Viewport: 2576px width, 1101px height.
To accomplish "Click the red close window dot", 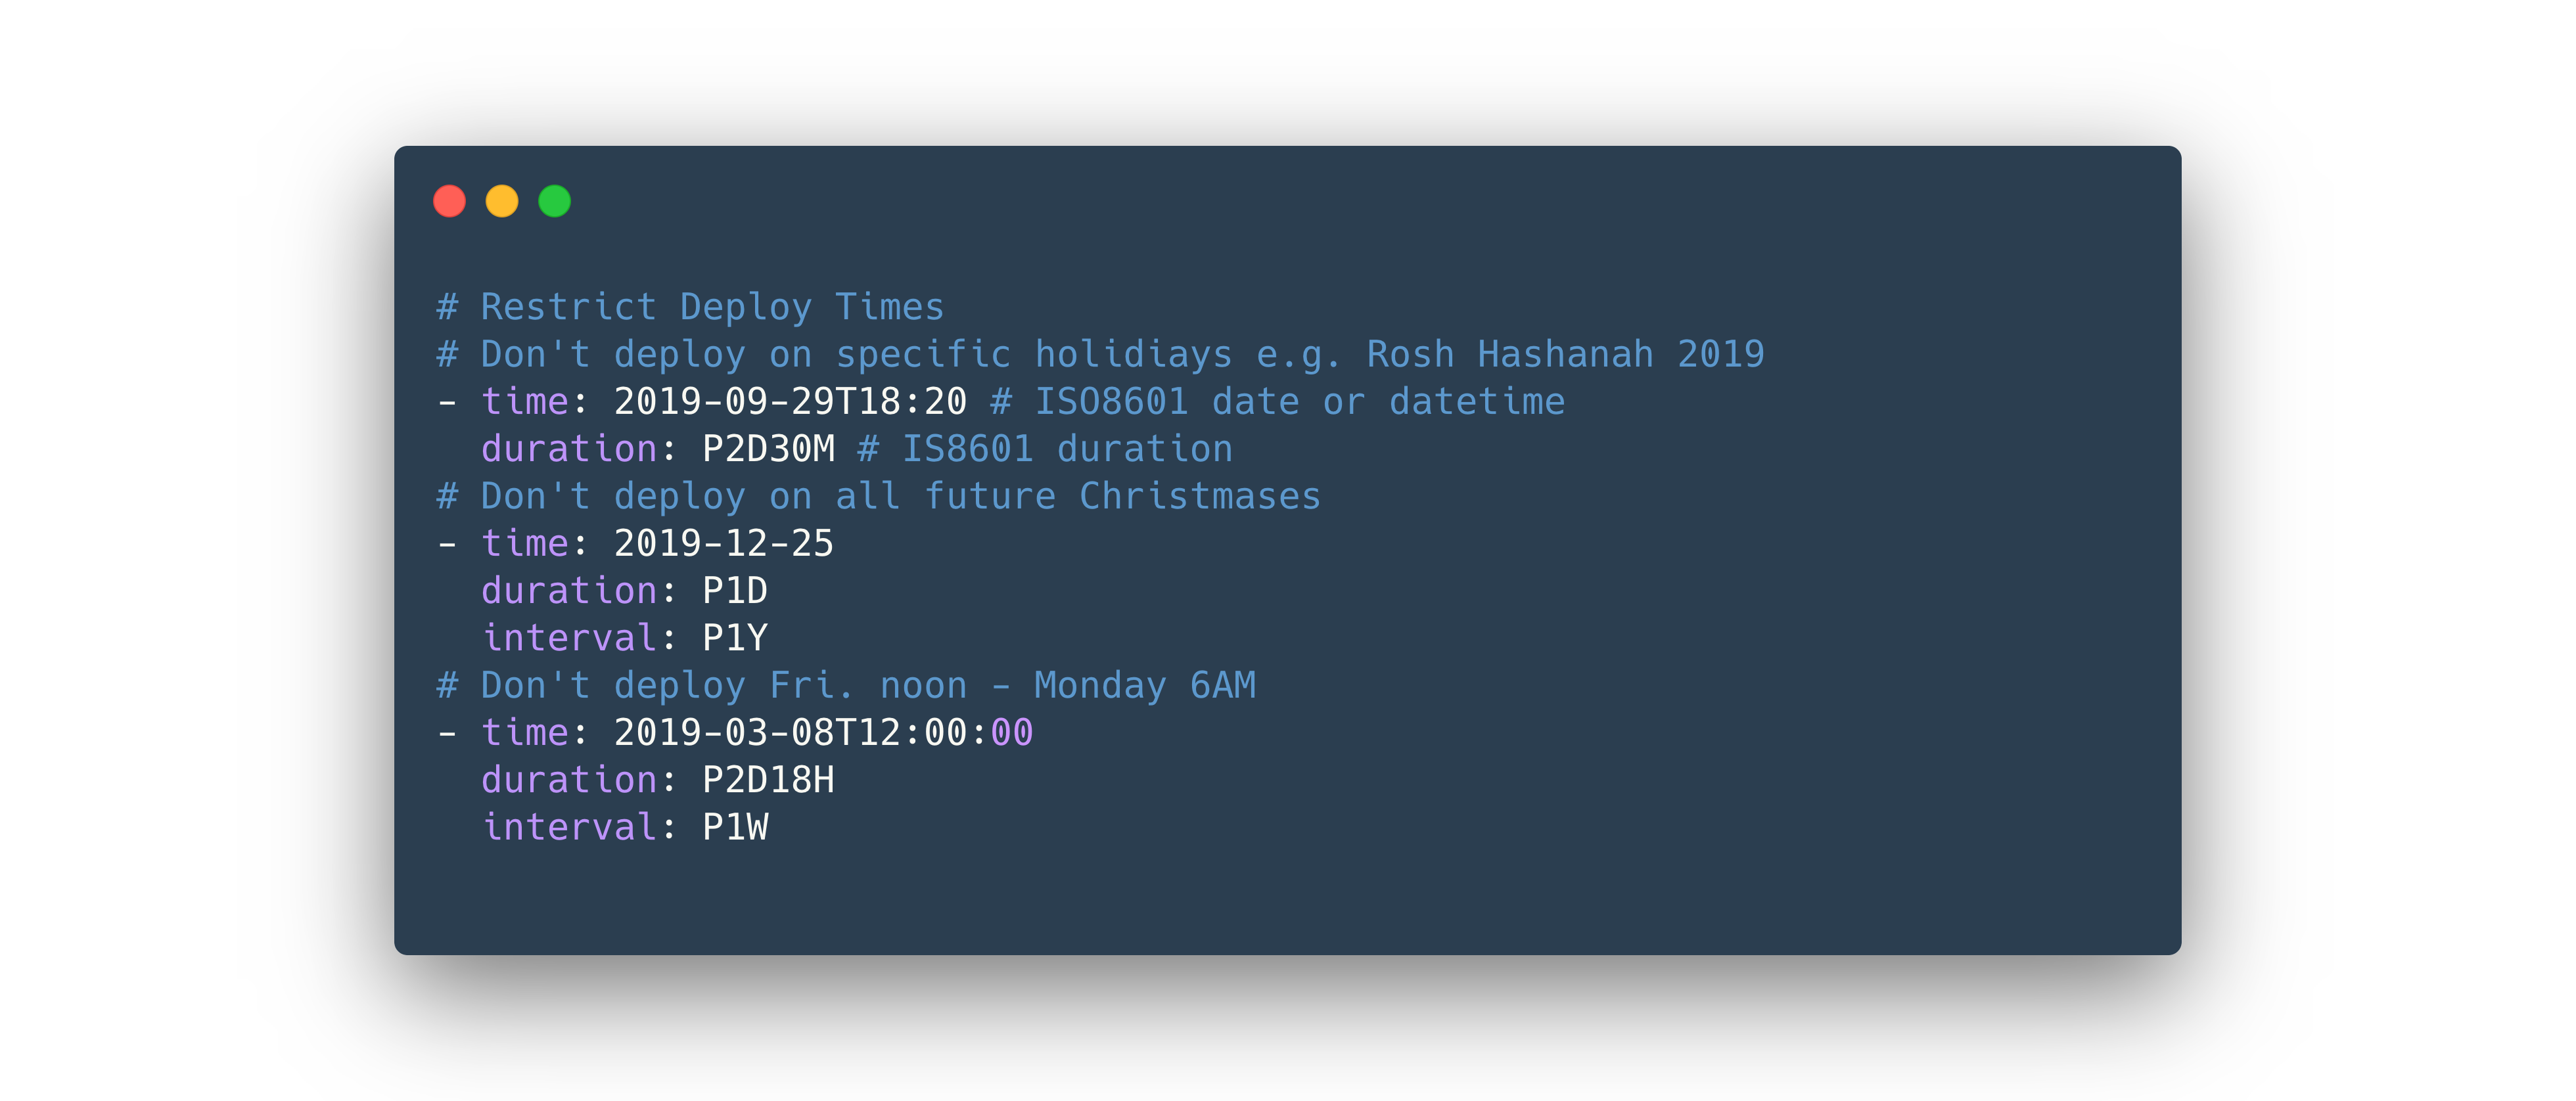I will [x=449, y=201].
